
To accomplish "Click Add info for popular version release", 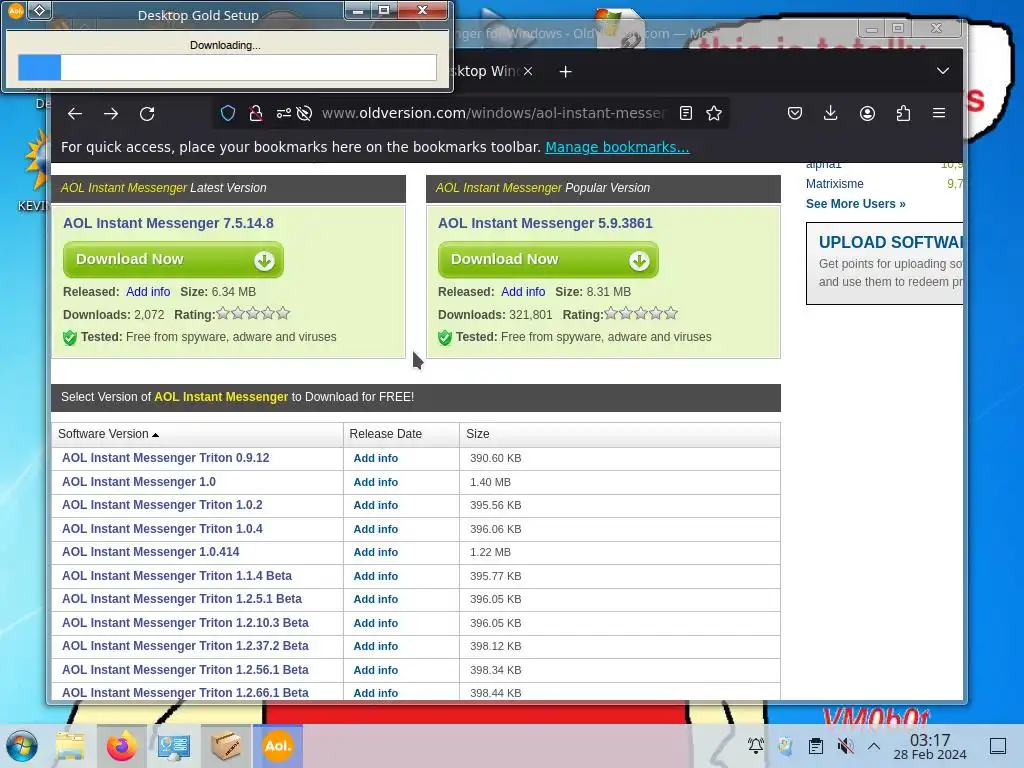I will pos(523,292).
